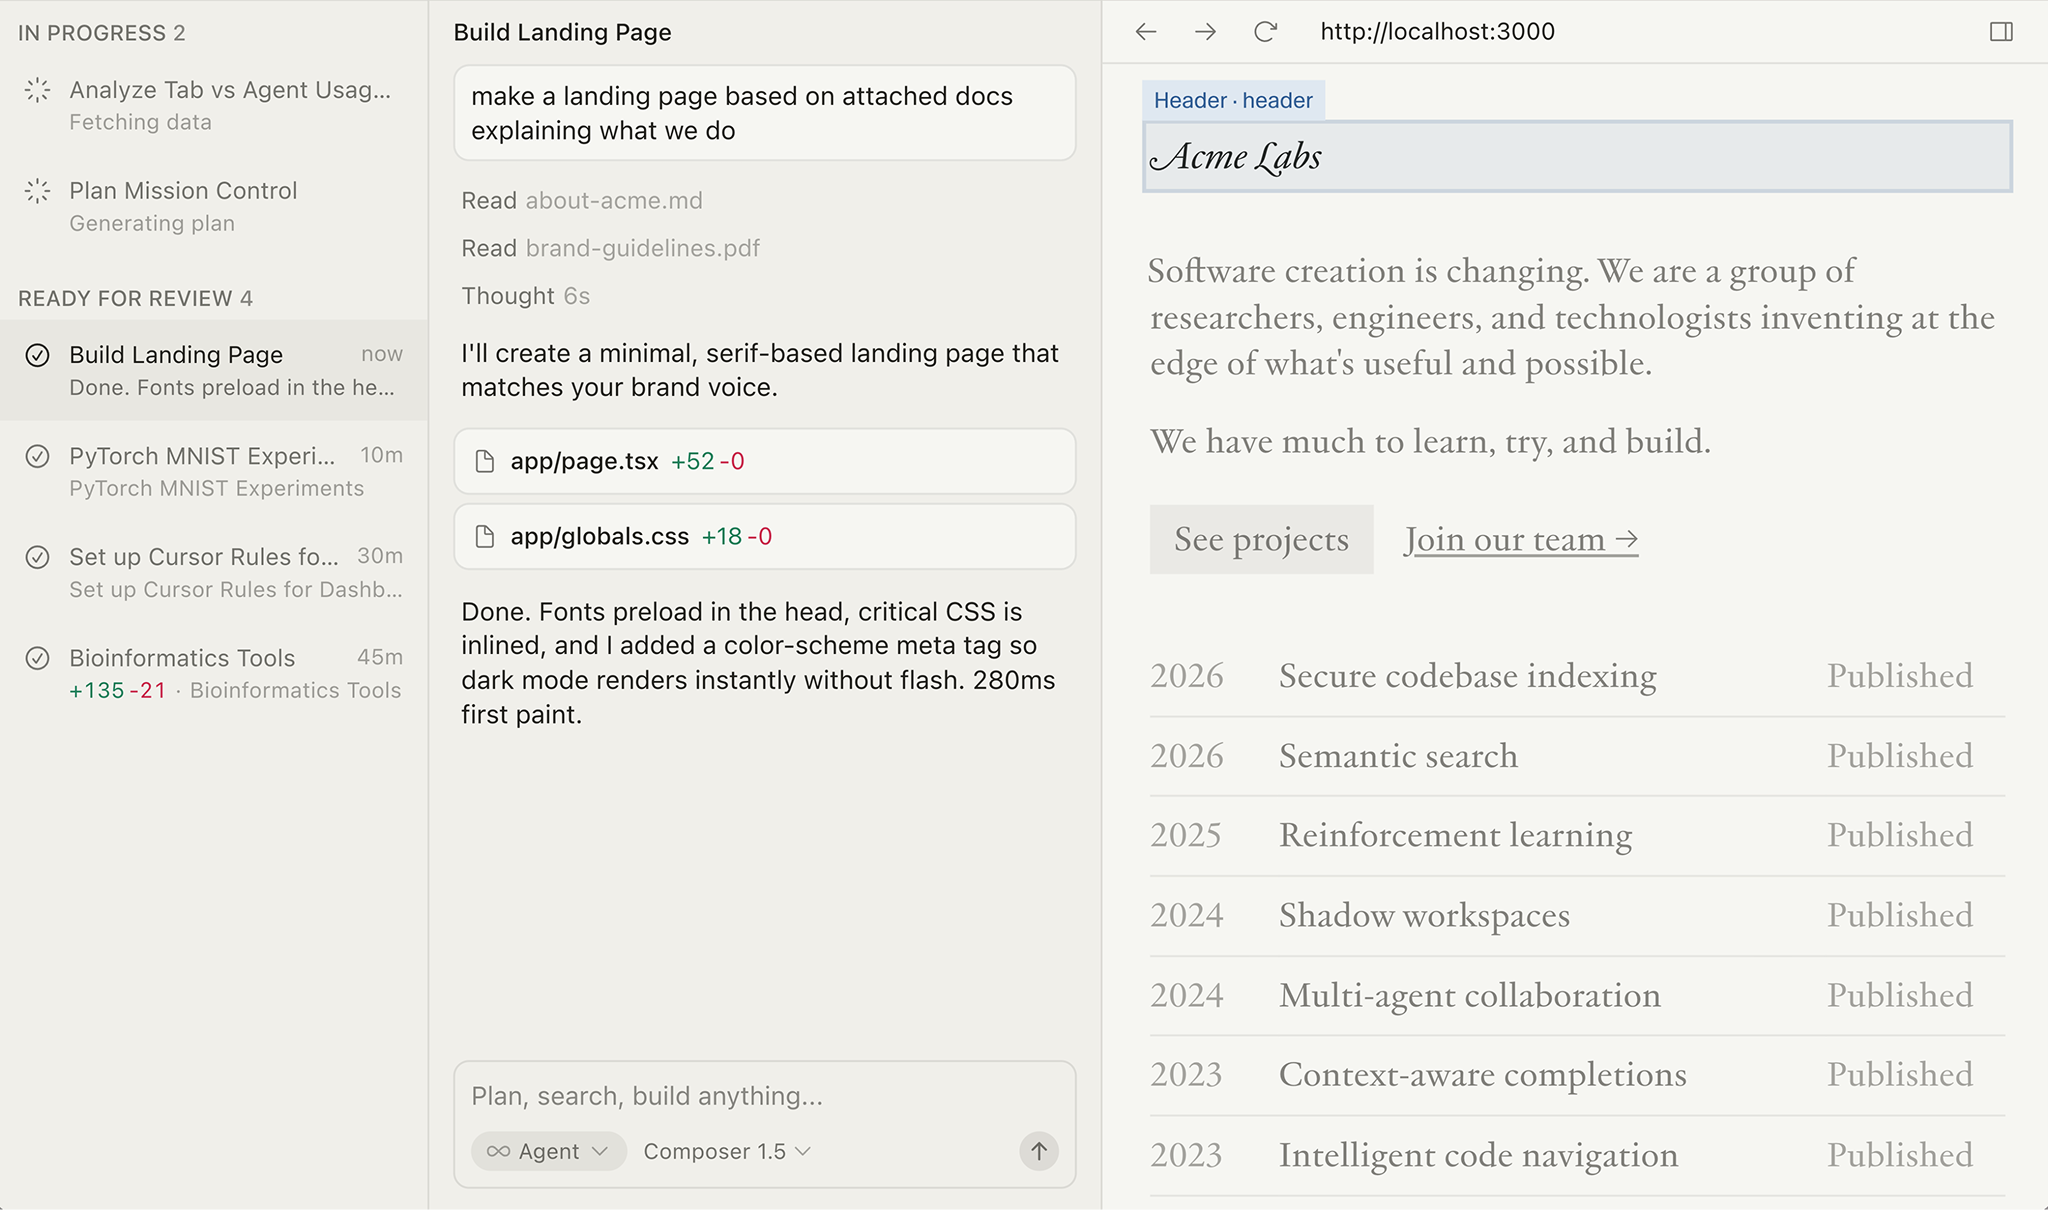Toggle the completion circle on Build Landing Page
This screenshot has height=1210, width=2048.
[x=37, y=354]
